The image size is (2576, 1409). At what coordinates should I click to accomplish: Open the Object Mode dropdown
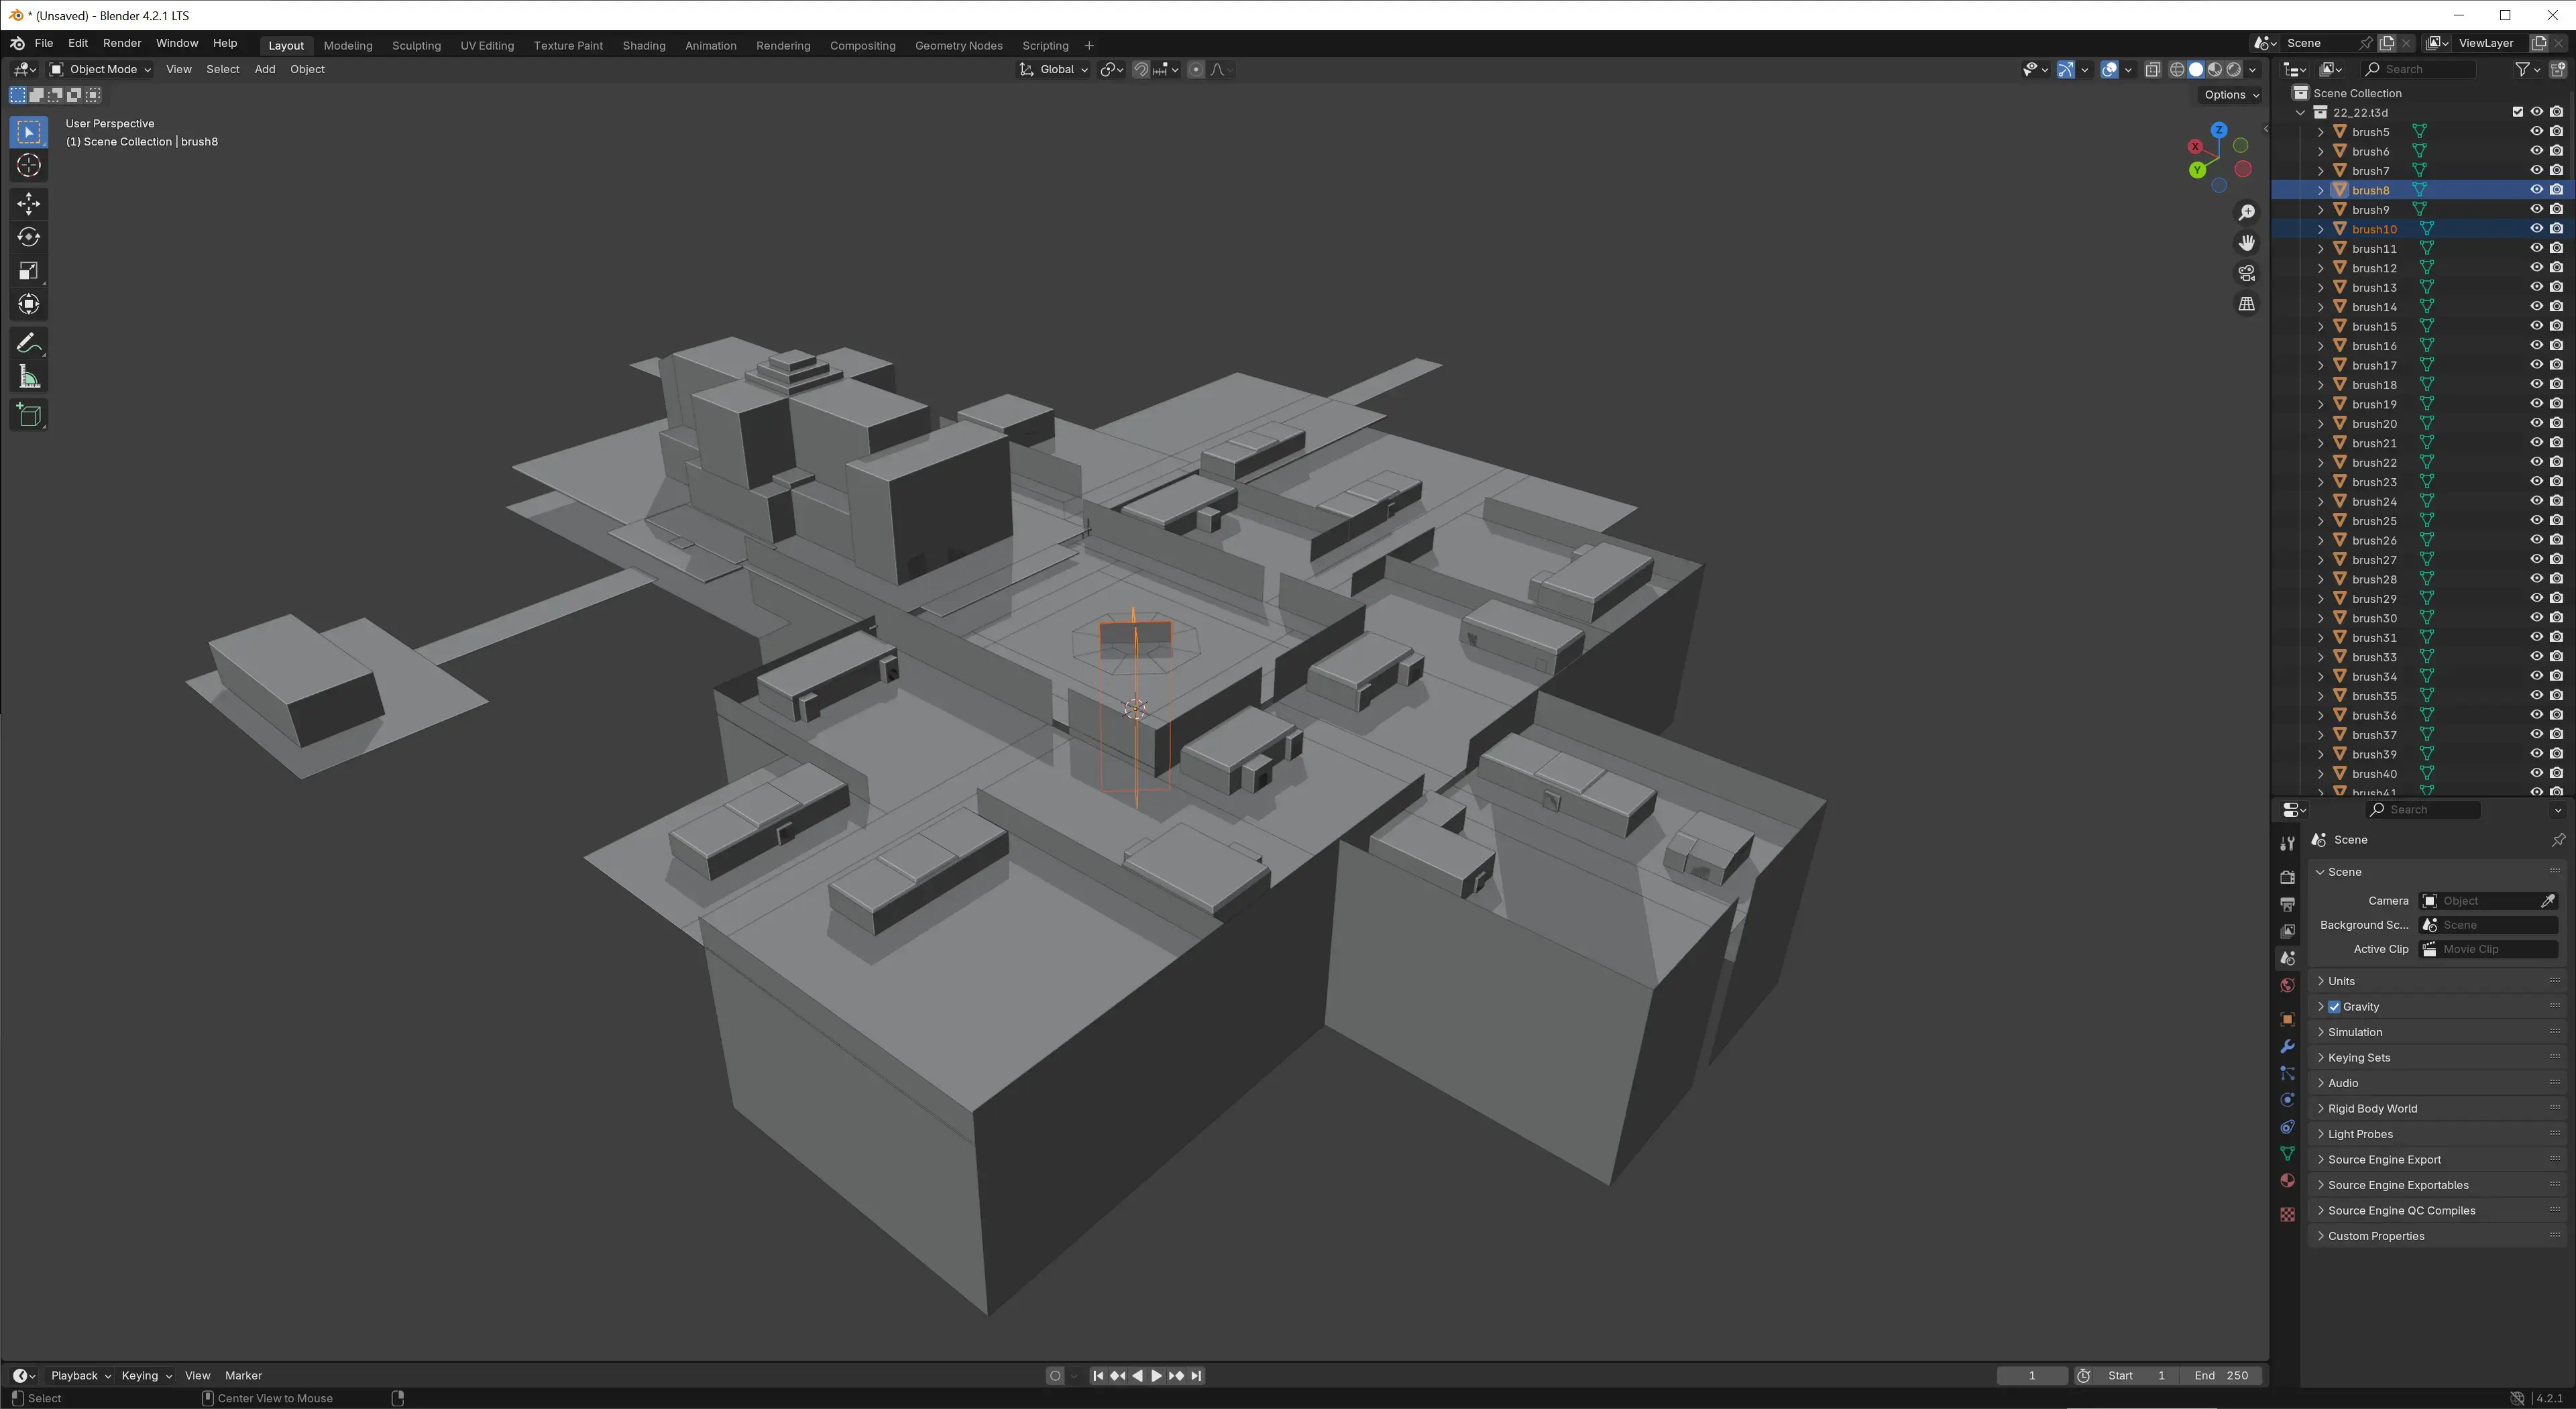tap(100, 70)
